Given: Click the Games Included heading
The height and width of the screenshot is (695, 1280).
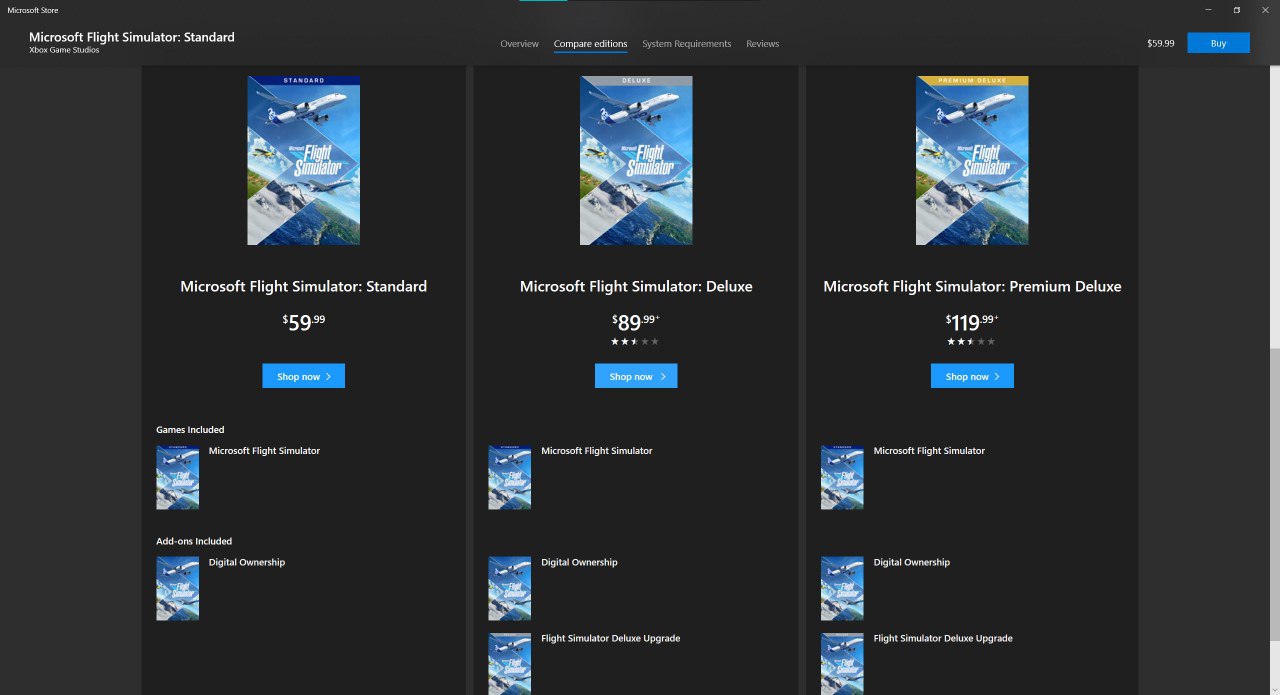Looking at the screenshot, I should click(190, 430).
